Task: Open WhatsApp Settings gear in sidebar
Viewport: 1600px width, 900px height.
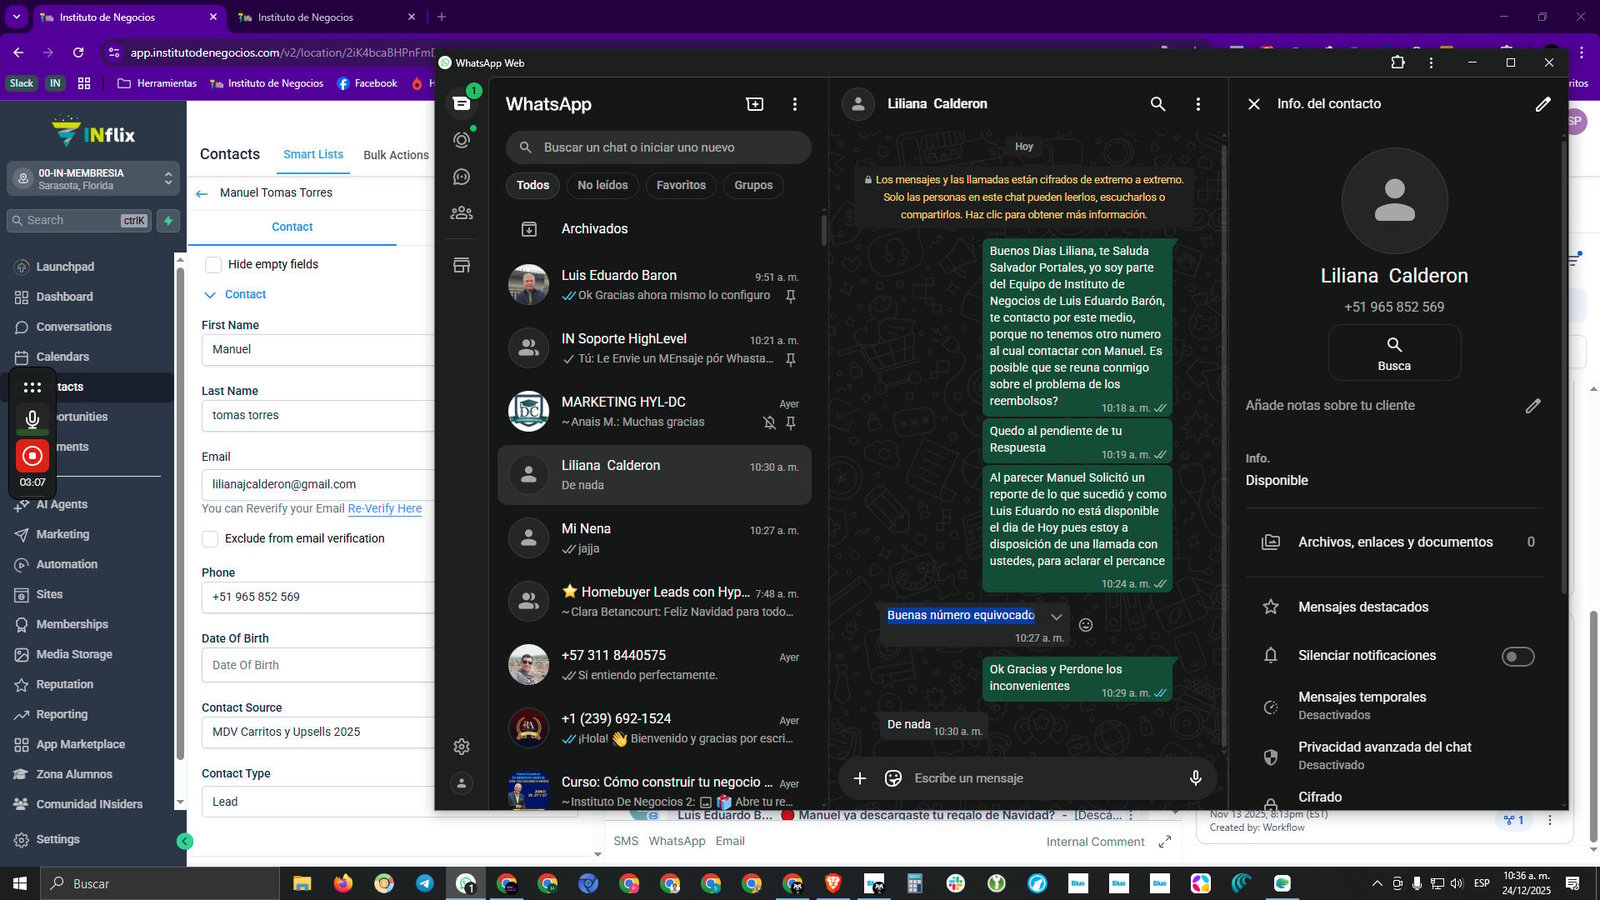Action: [461, 746]
